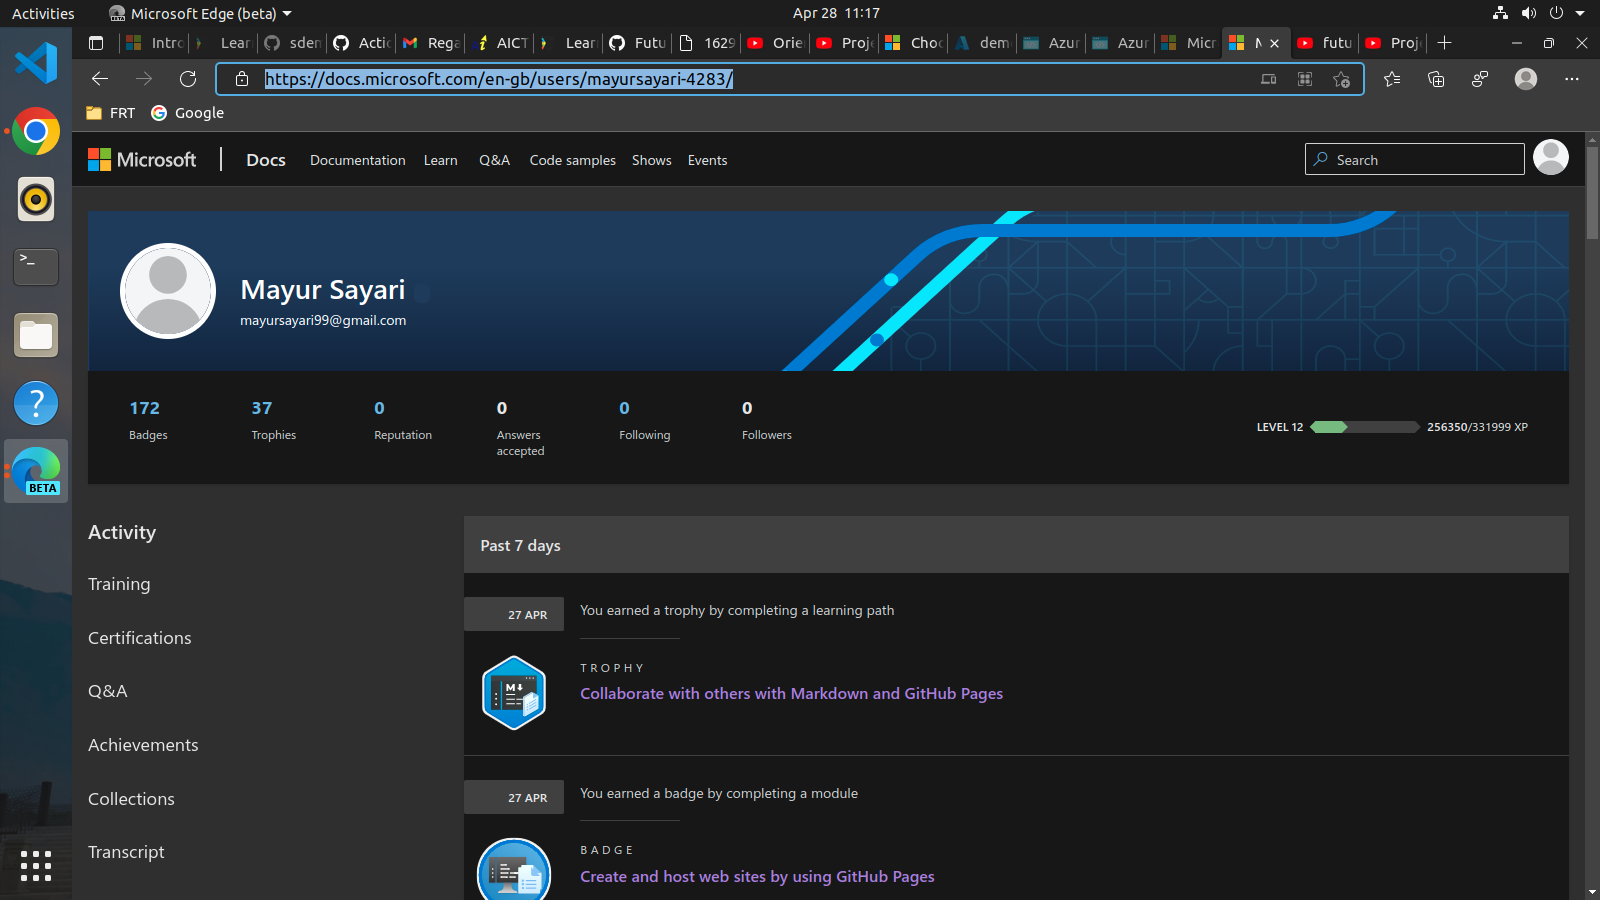
Task: Open Help icon in the dock
Action: (36, 403)
